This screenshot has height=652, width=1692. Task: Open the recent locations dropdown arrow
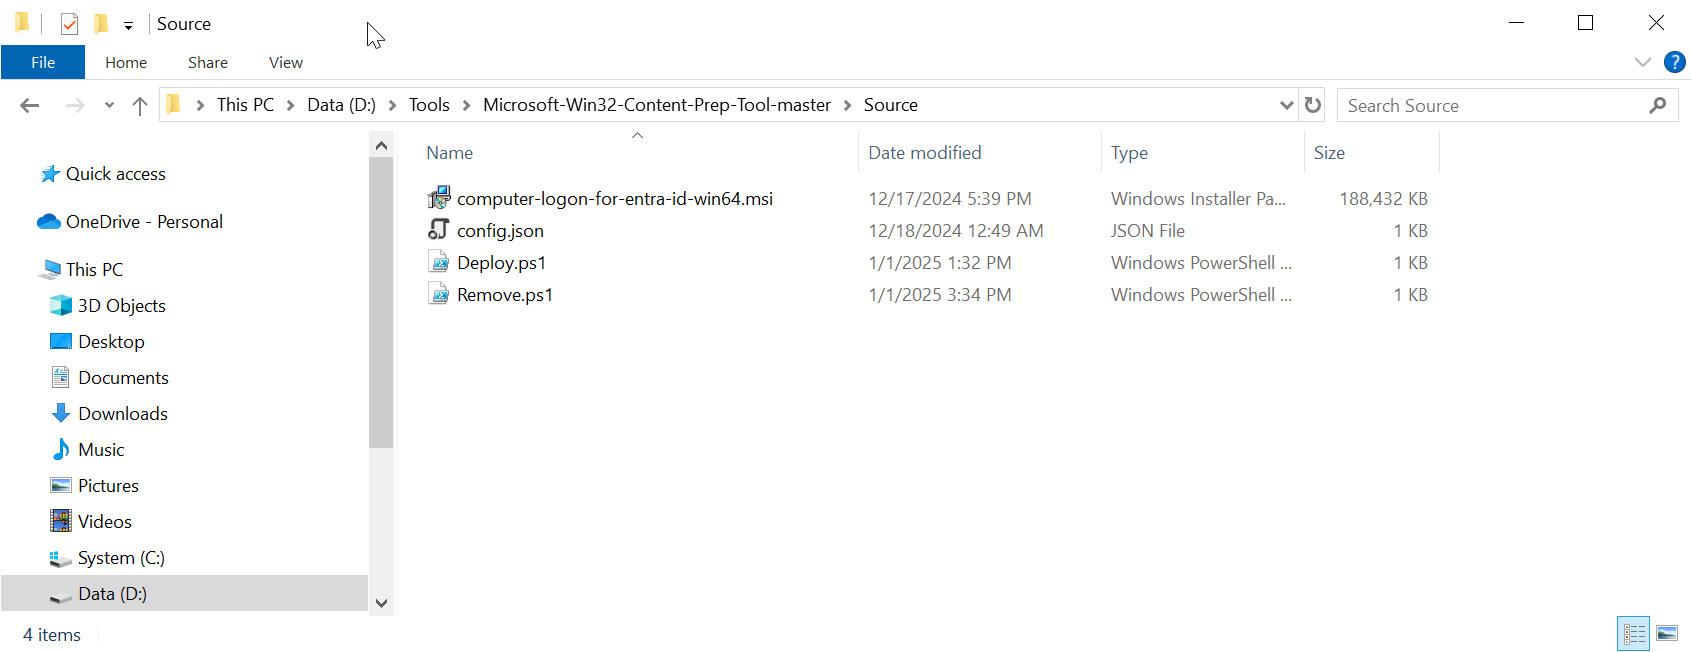click(109, 105)
